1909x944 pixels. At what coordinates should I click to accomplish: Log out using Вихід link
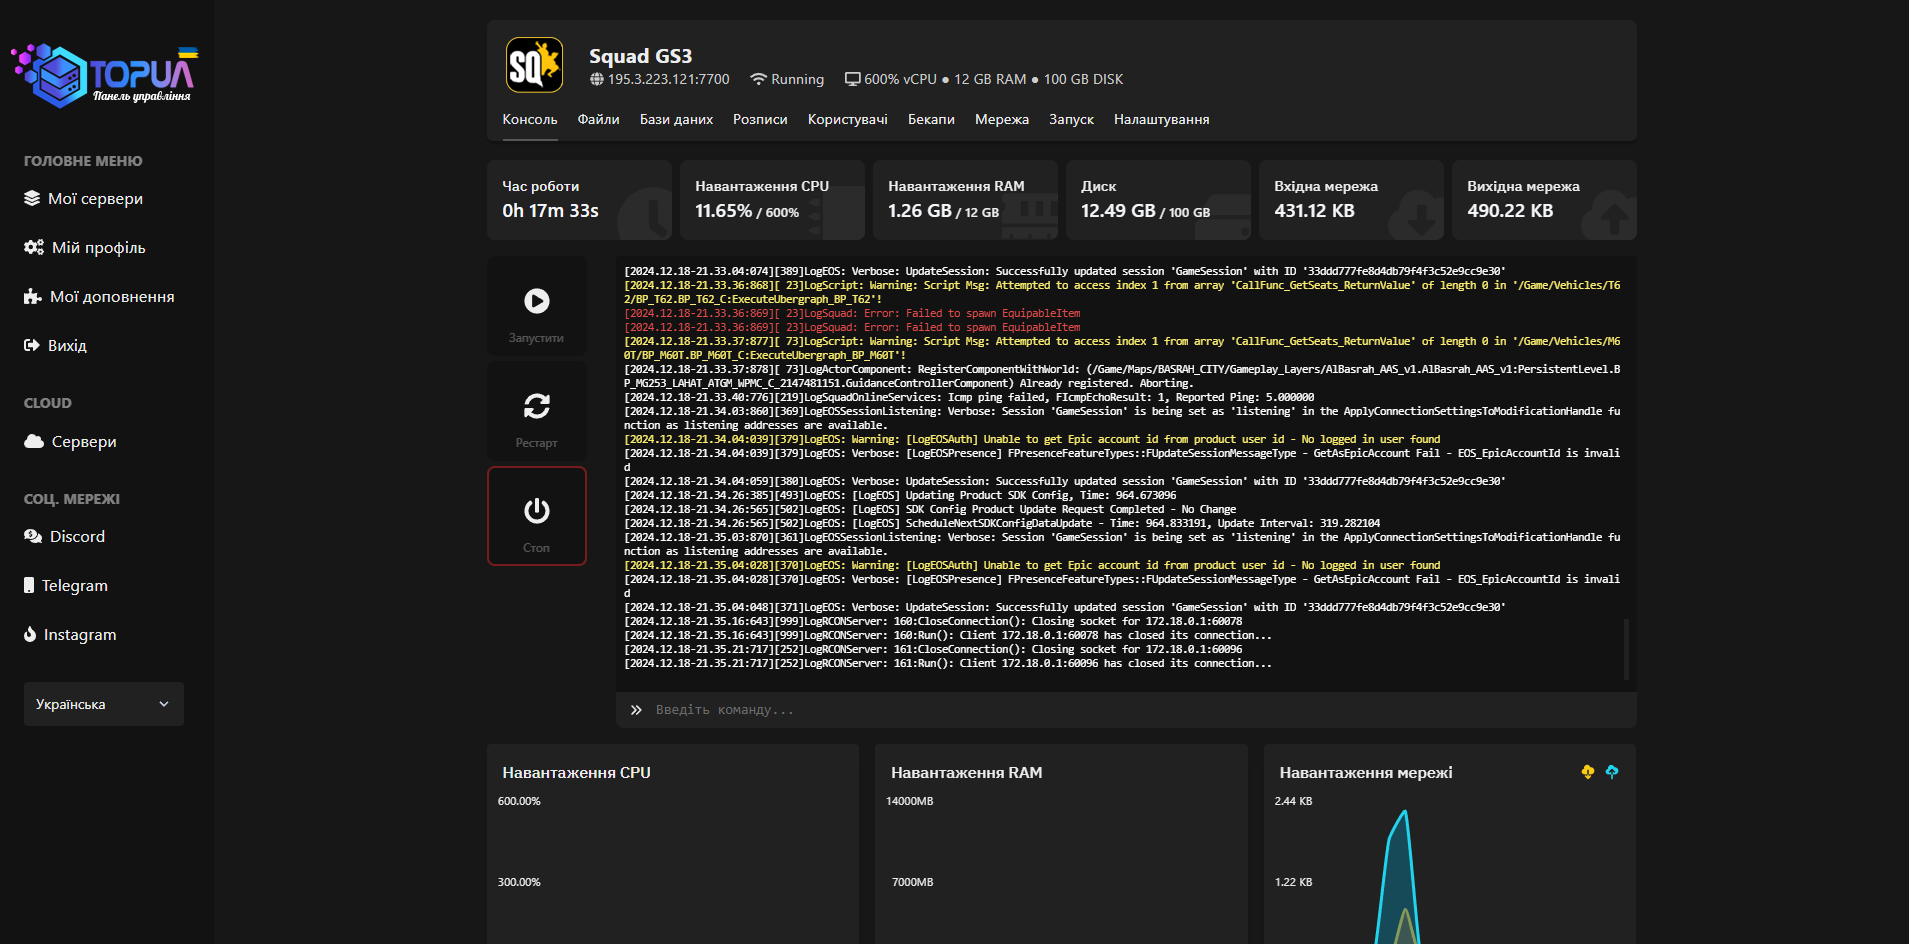coord(67,346)
